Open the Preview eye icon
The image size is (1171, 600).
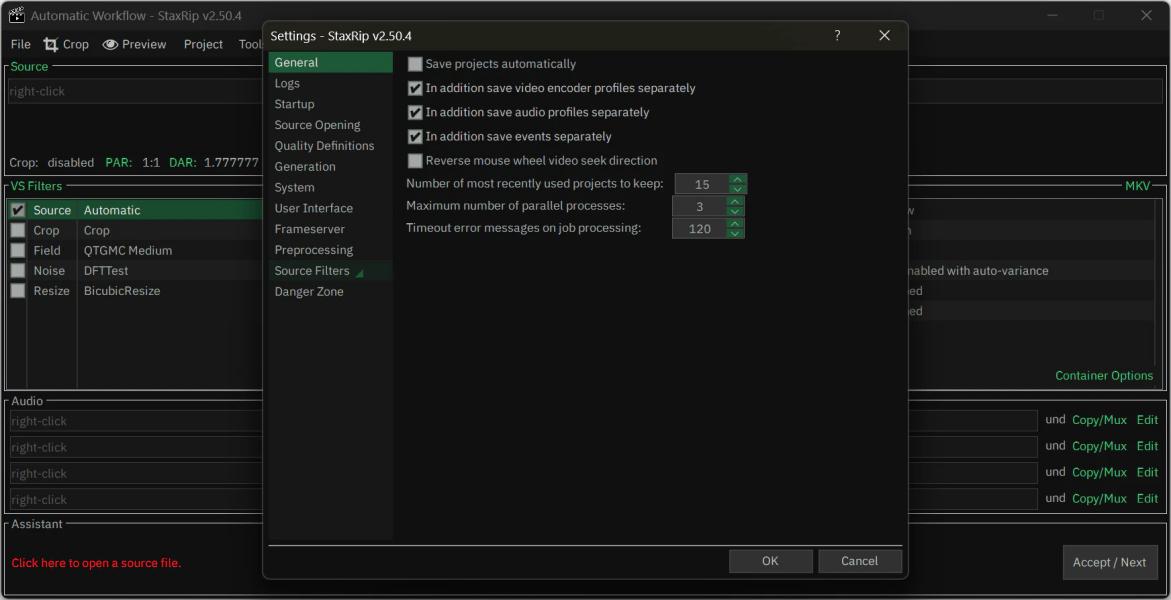pos(110,44)
